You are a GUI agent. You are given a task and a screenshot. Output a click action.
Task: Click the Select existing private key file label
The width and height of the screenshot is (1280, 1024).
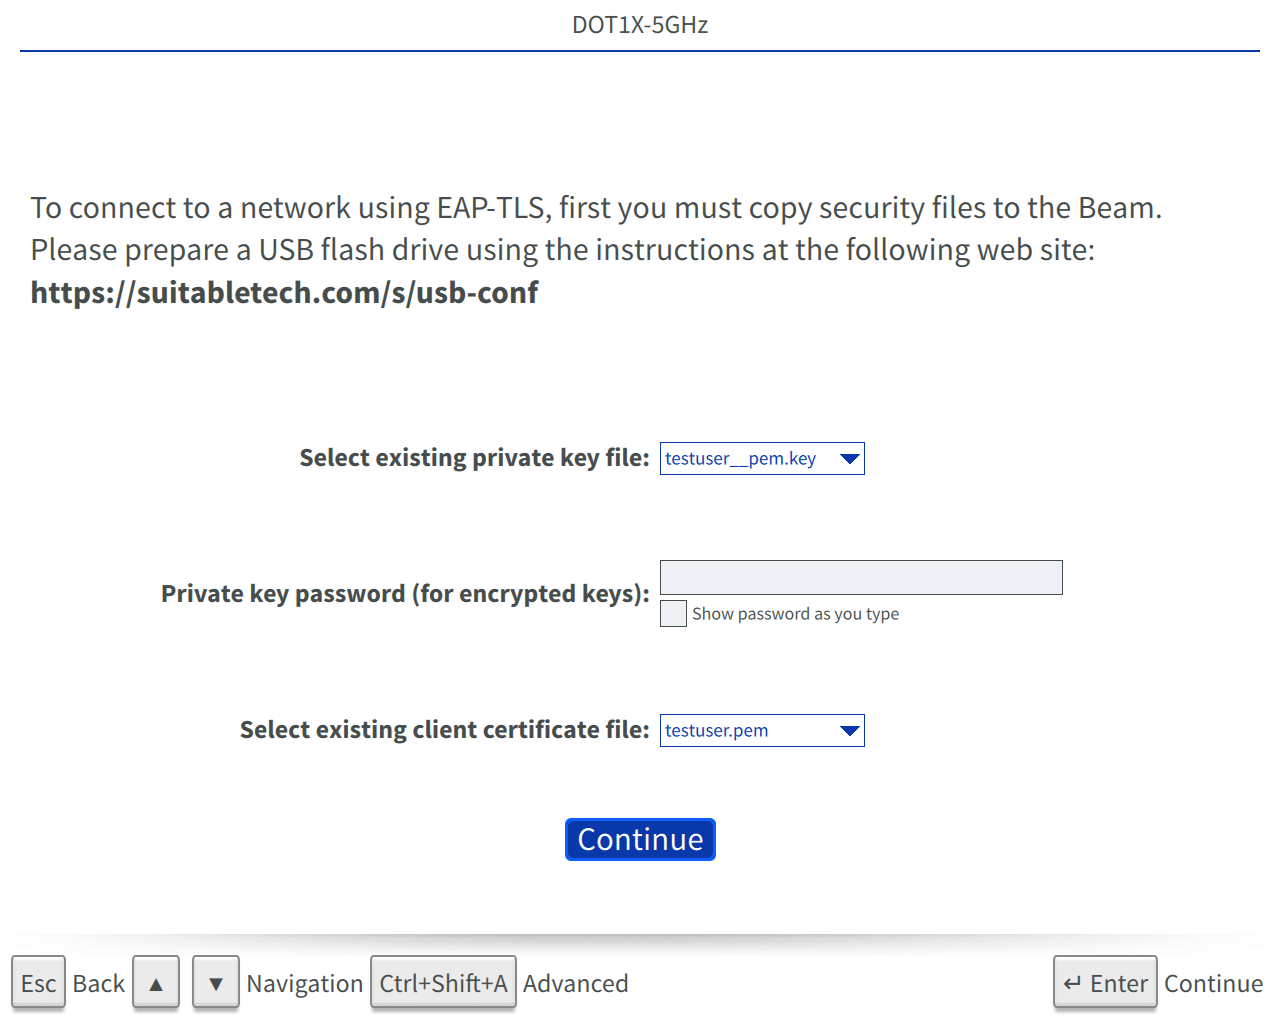(x=474, y=458)
